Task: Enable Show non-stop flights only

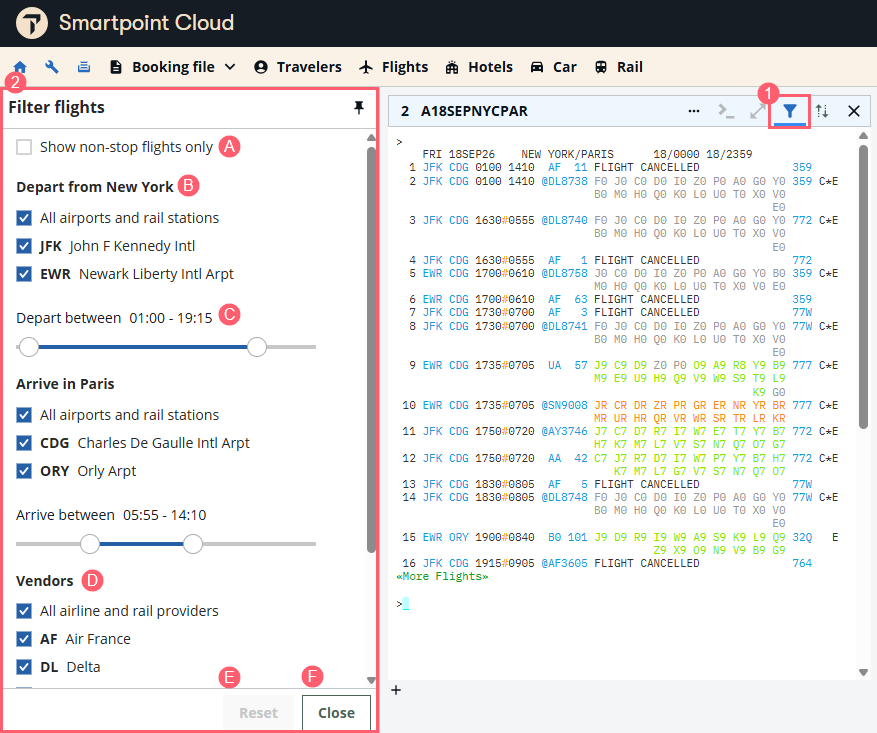Action: (x=24, y=147)
